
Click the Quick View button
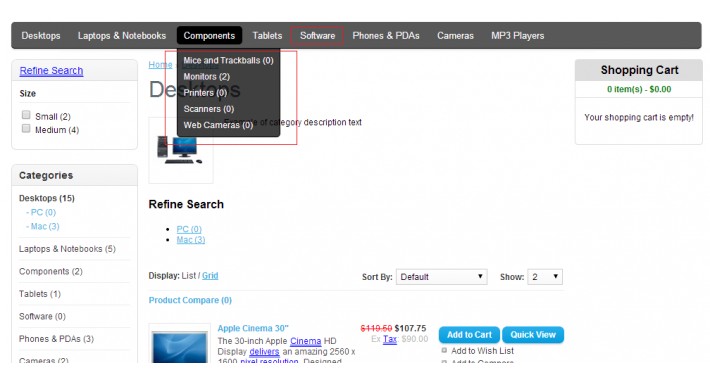point(533,335)
